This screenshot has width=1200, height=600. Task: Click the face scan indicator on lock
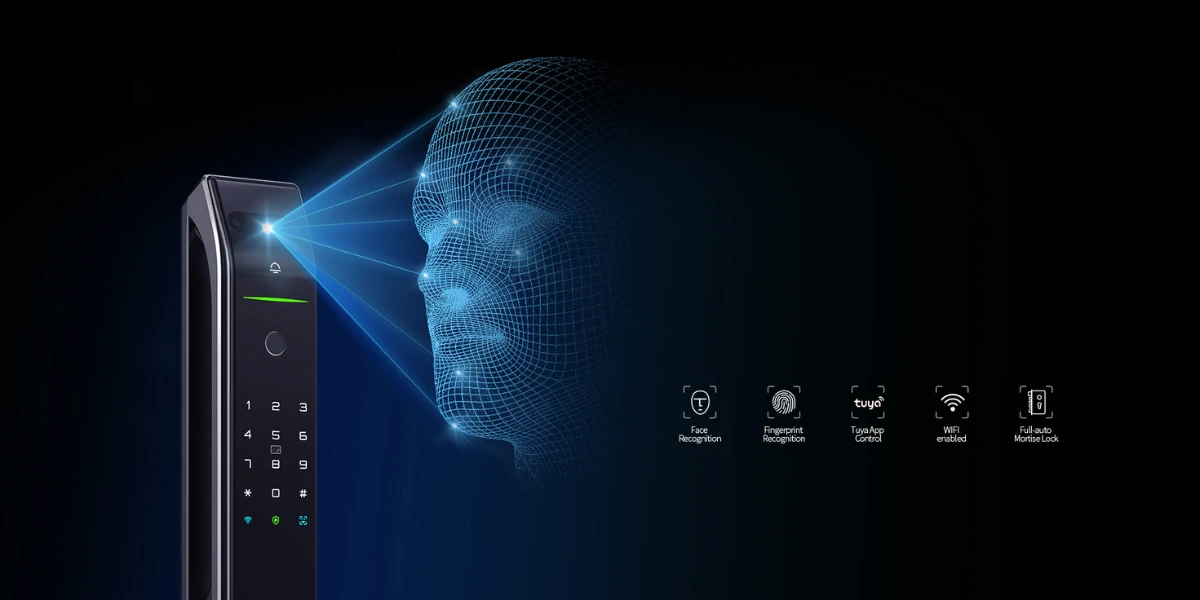(x=302, y=521)
